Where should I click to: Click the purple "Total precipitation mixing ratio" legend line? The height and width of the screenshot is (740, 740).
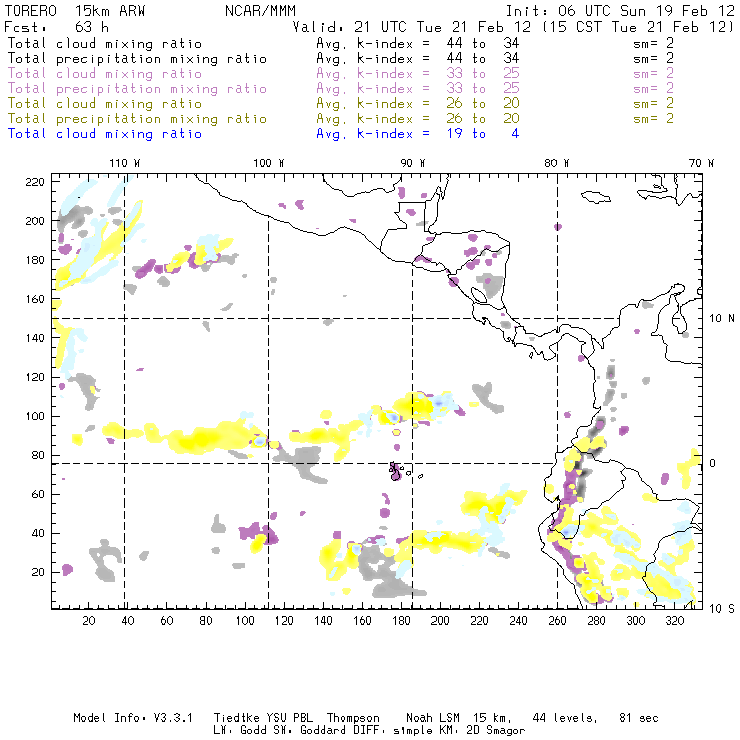(137, 89)
